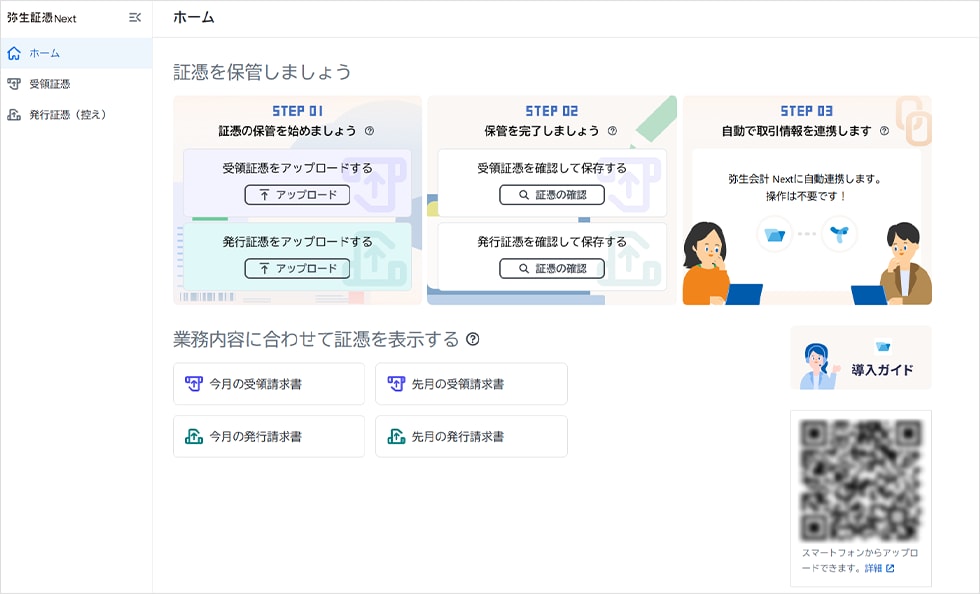Click the 弥生証憑 Next logo
The image size is (980, 594).
click(42, 18)
